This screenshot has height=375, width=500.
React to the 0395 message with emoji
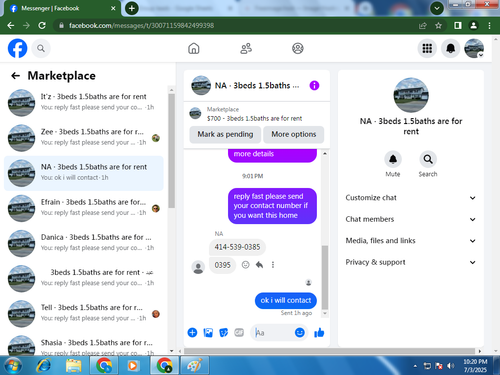point(245,265)
